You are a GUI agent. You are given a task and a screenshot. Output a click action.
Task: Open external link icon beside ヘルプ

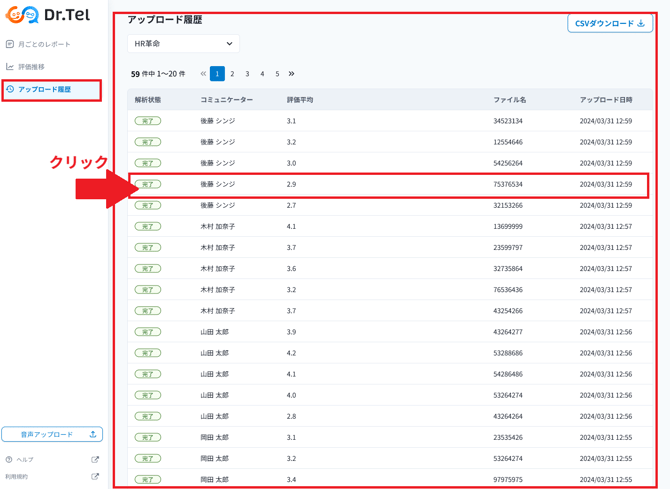pos(95,460)
